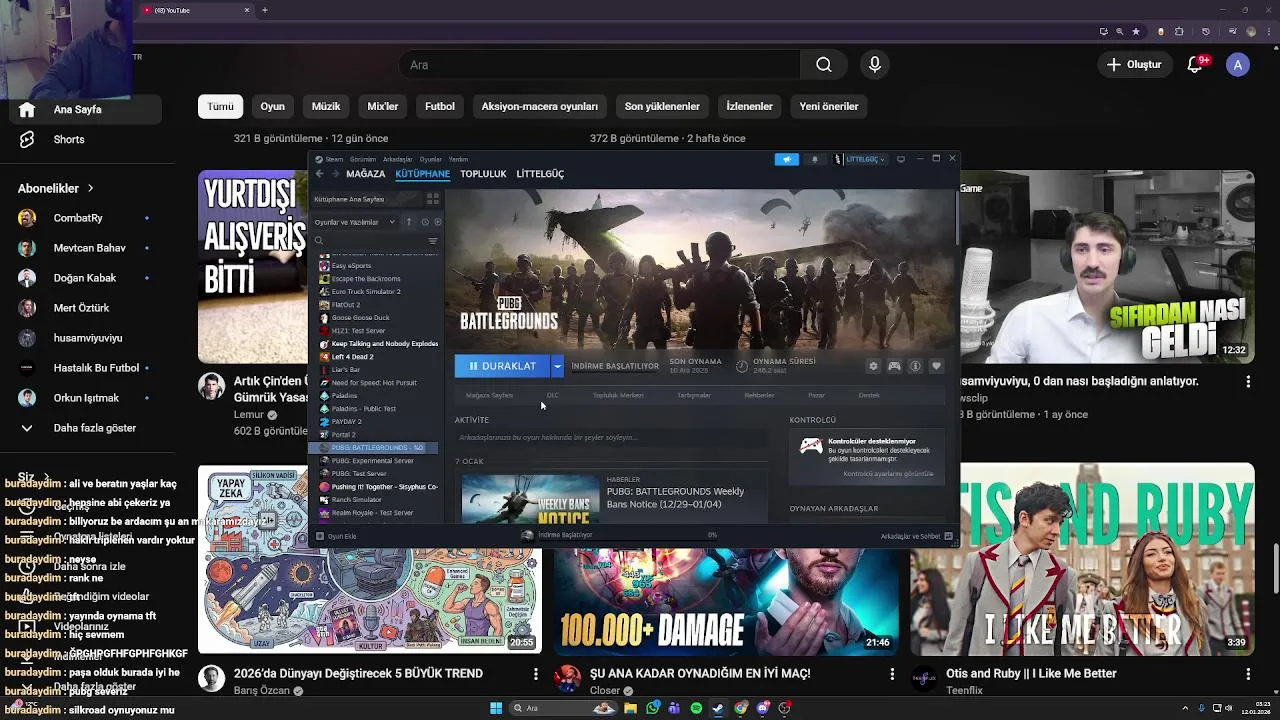
Task: Click Kontrolcü ayarlarını görüntüle link
Action: click(x=888, y=474)
